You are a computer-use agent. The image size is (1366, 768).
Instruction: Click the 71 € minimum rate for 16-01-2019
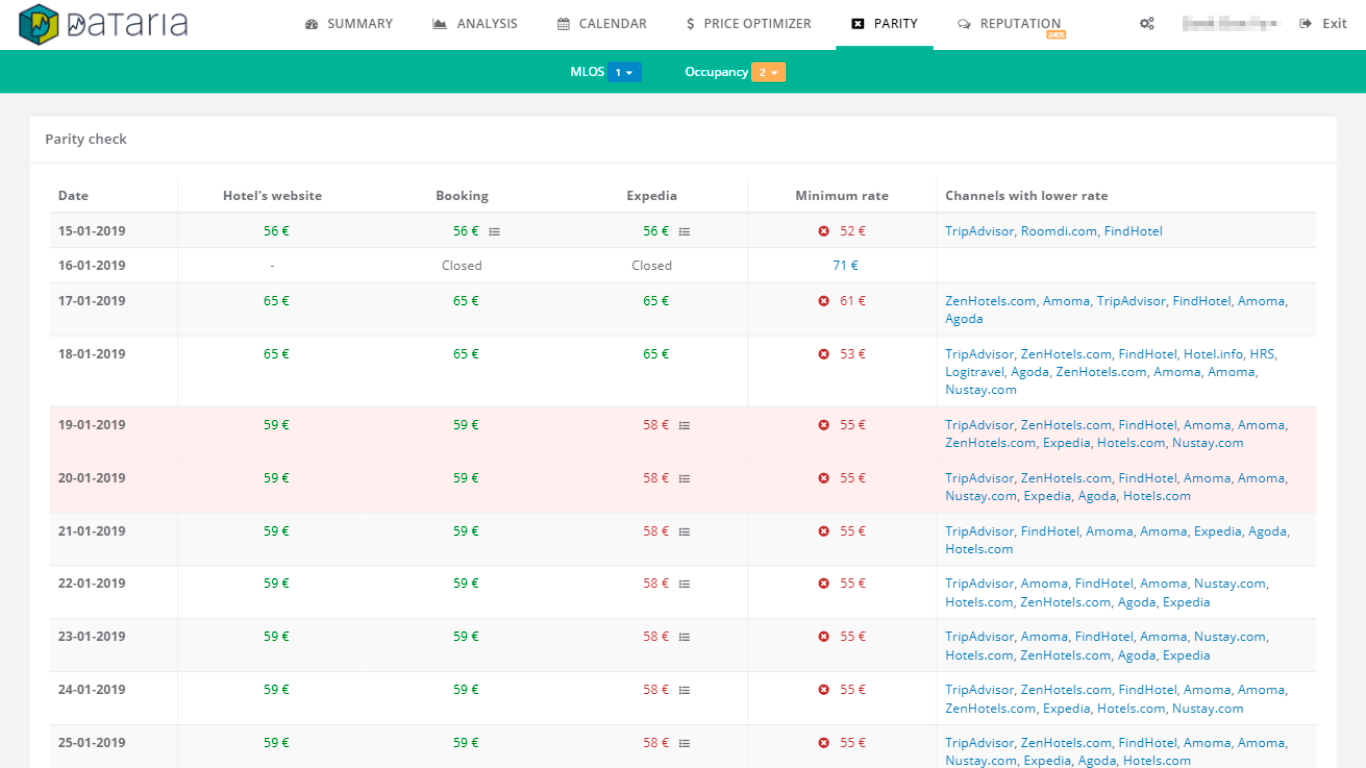coord(845,266)
